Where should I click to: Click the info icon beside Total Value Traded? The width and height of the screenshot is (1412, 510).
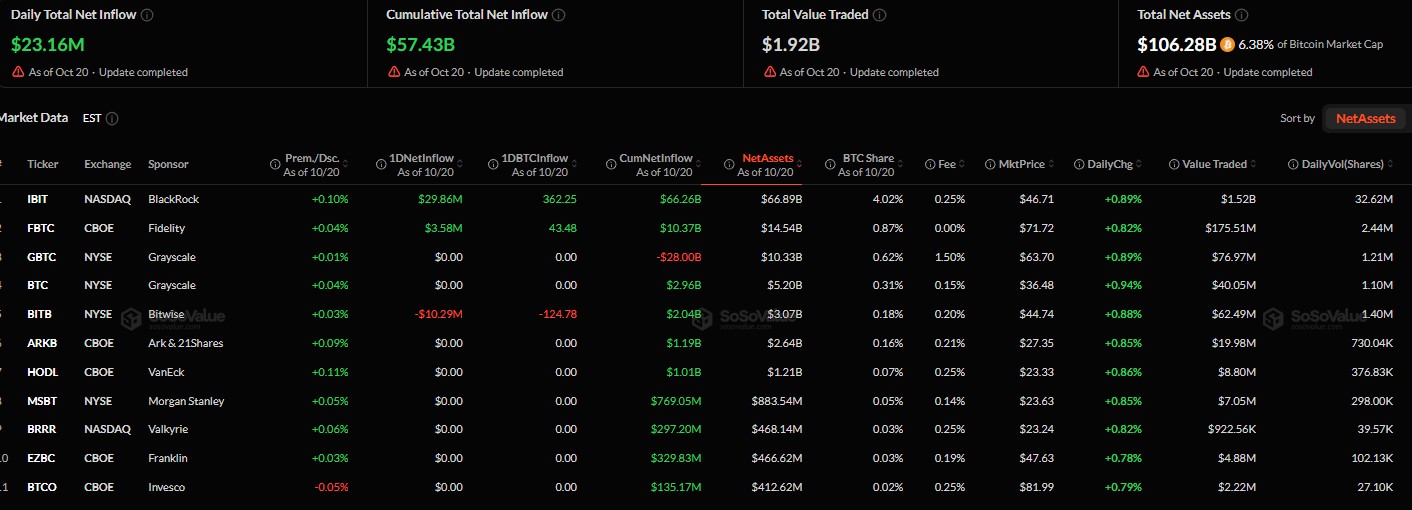pyautogui.click(x=878, y=16)
